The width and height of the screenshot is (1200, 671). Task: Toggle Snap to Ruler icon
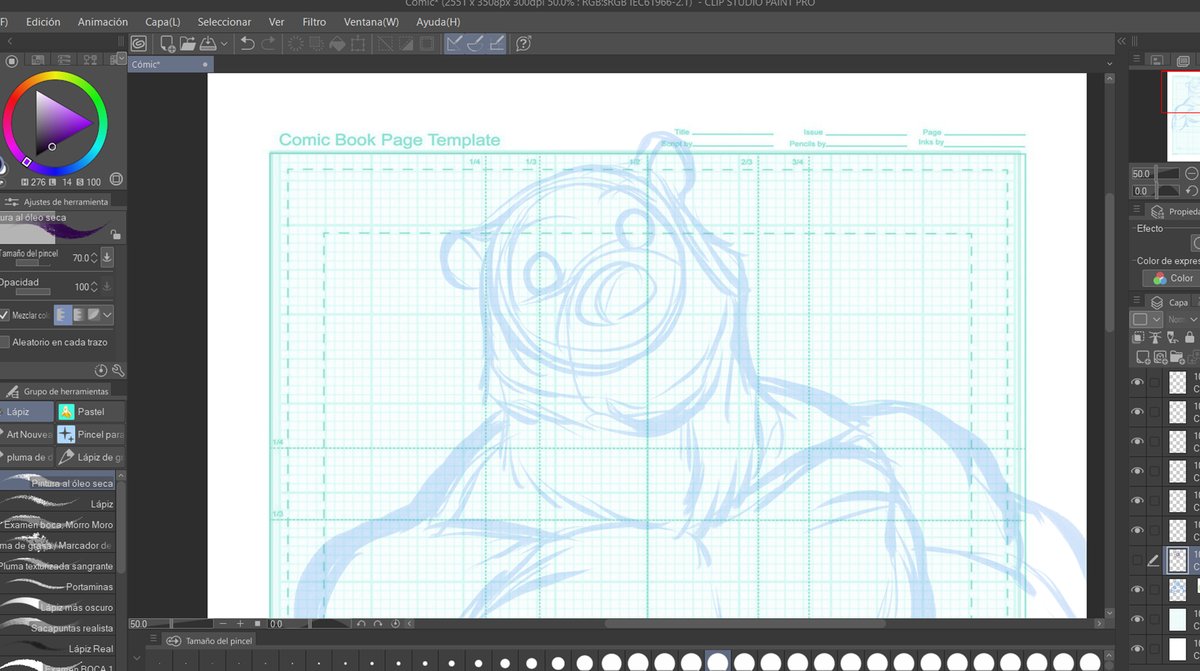454,43
